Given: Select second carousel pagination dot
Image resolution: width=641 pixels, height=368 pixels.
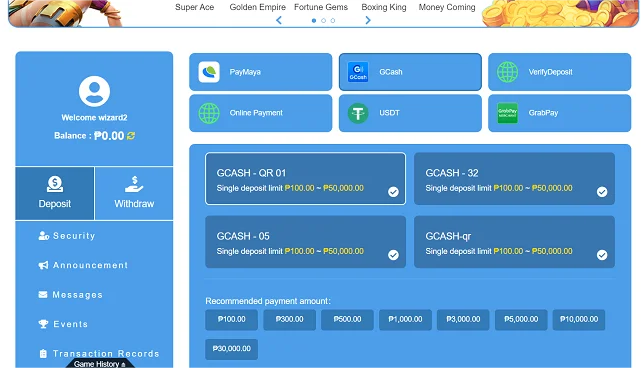Looking at the screenshot, I should pyautogui.click(x=323, y=20).
